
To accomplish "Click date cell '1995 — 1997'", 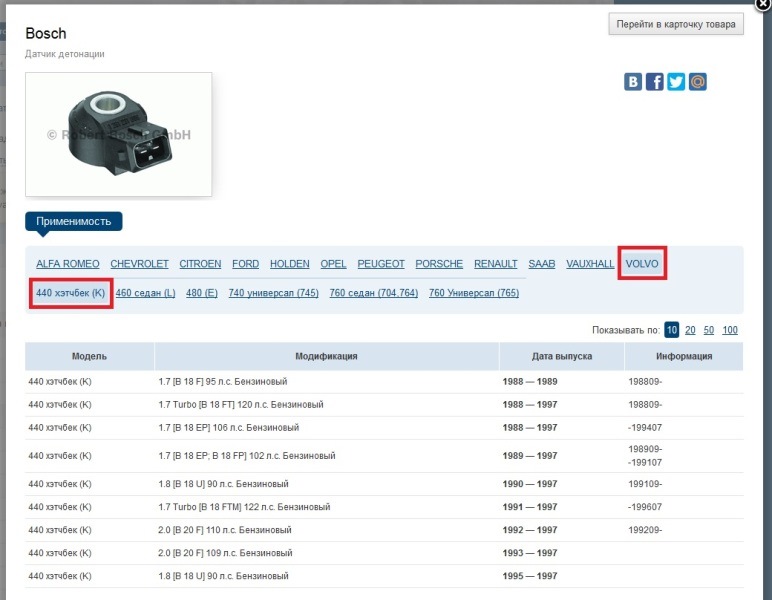I will (530, 576).
